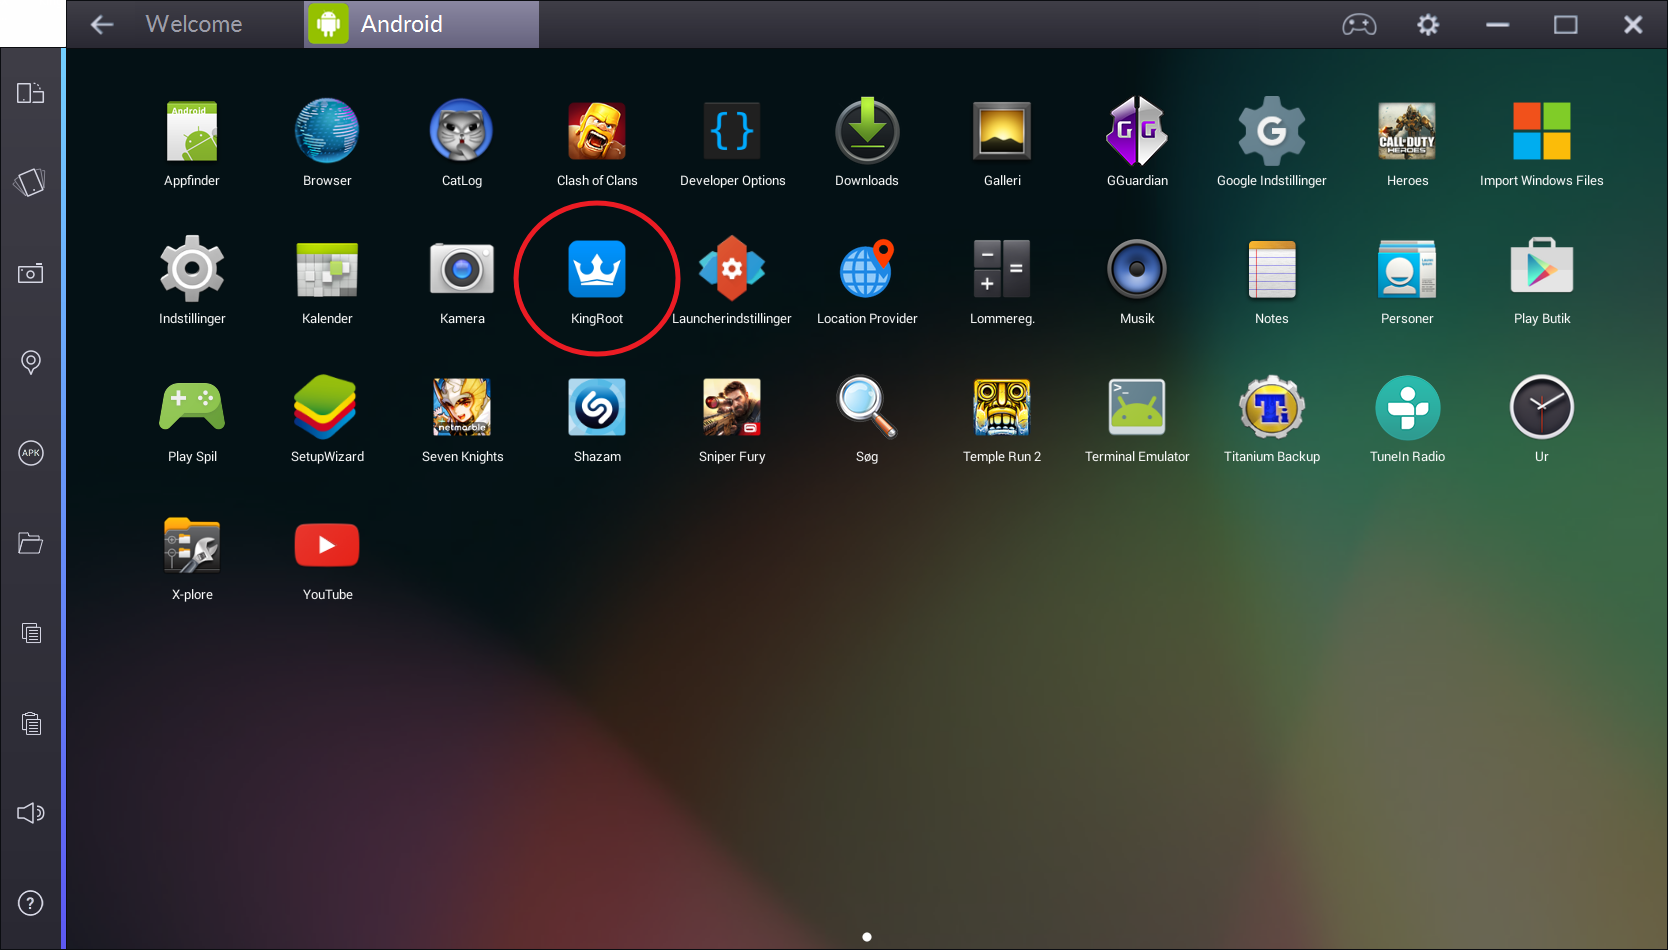Launch Sniper Fury game
The height and width of the screenshot is (950, 1668).
click(732, 407)
